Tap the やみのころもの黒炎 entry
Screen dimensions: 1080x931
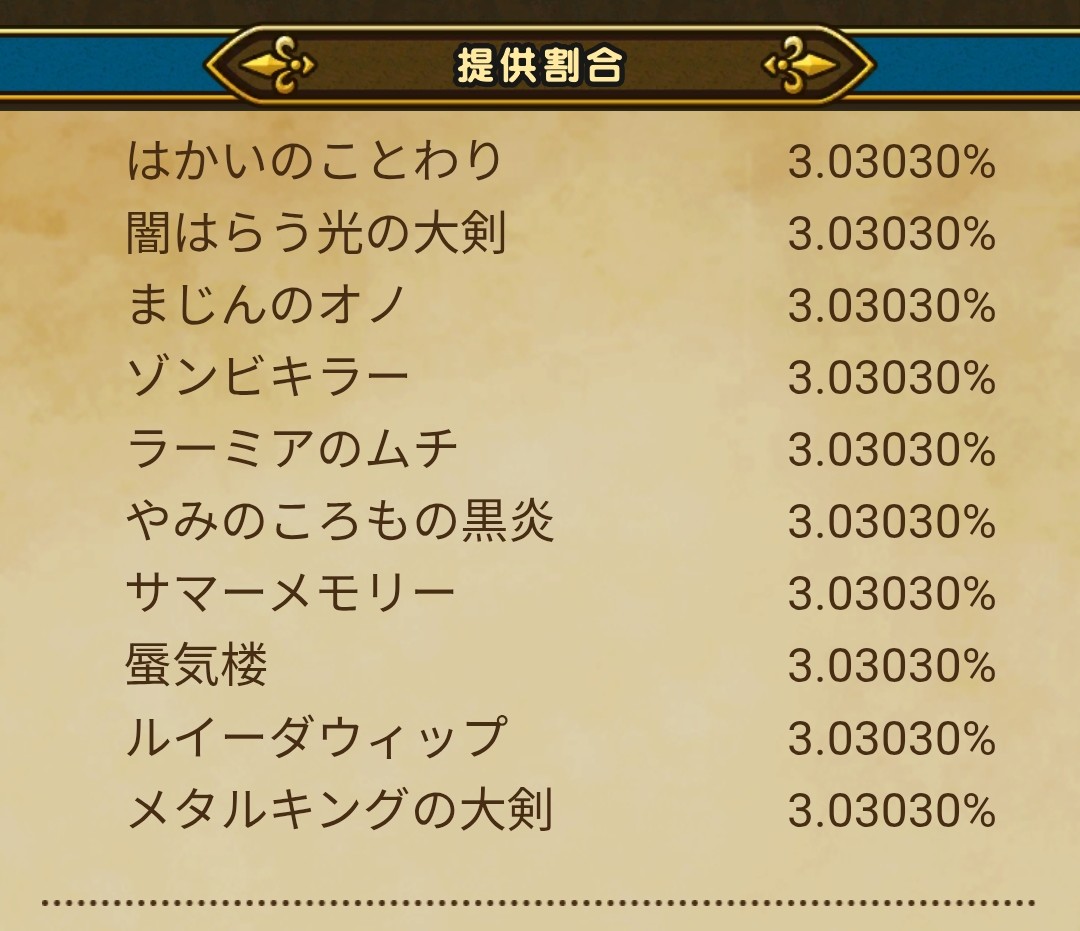340,523
